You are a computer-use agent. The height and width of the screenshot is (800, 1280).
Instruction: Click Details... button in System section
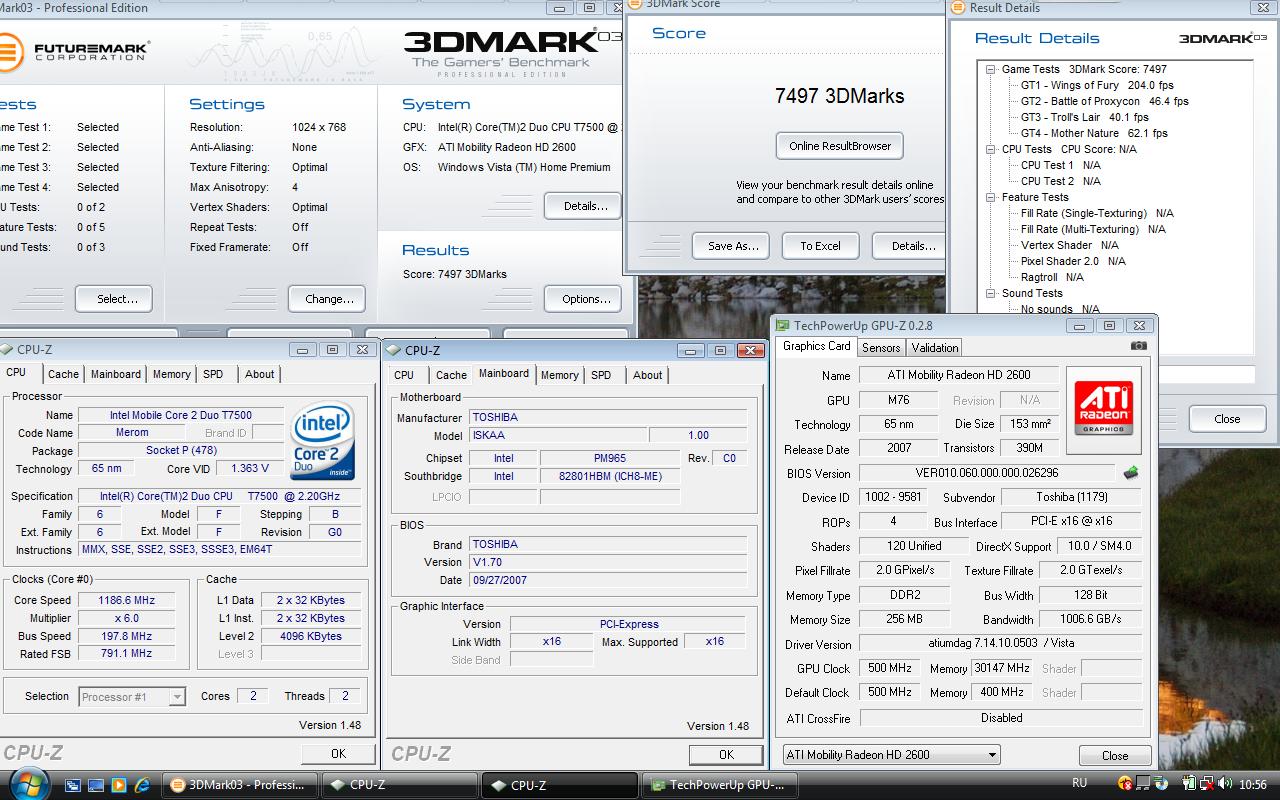tap(585, 206)
